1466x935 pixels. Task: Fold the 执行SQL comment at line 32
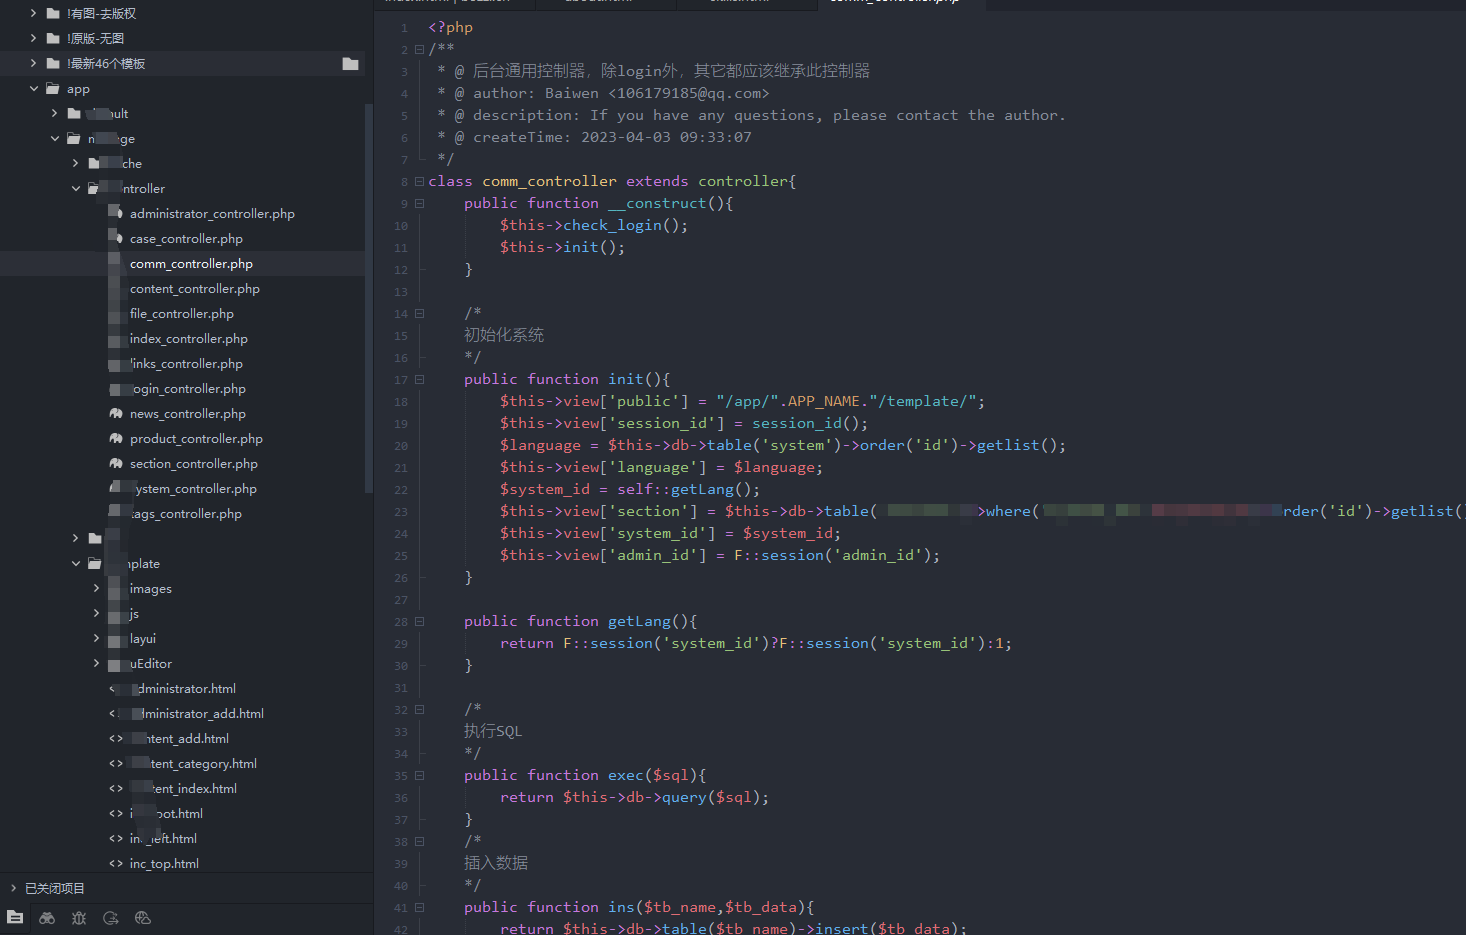click(x=419, y=709)
